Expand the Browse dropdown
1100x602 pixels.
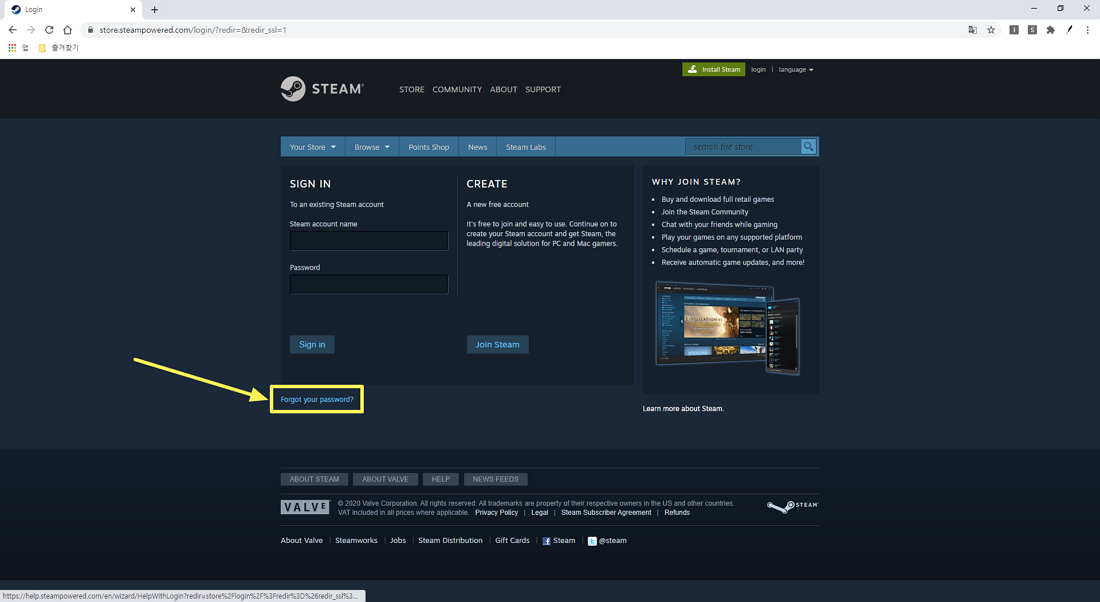pos(372,147)
